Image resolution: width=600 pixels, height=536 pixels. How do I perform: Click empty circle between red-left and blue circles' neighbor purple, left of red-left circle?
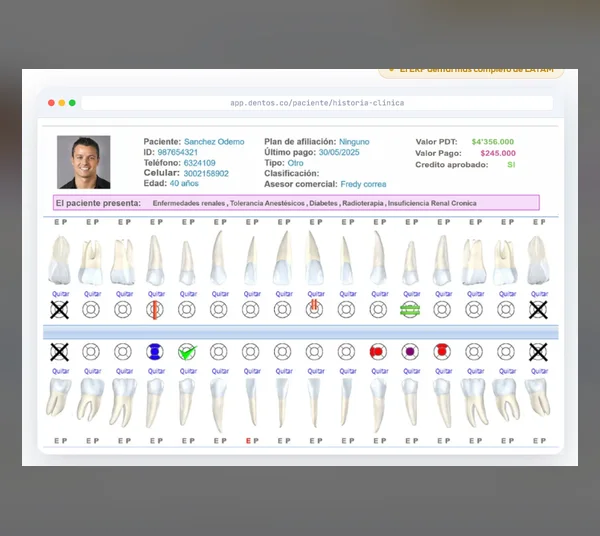[x=346, y=352]
